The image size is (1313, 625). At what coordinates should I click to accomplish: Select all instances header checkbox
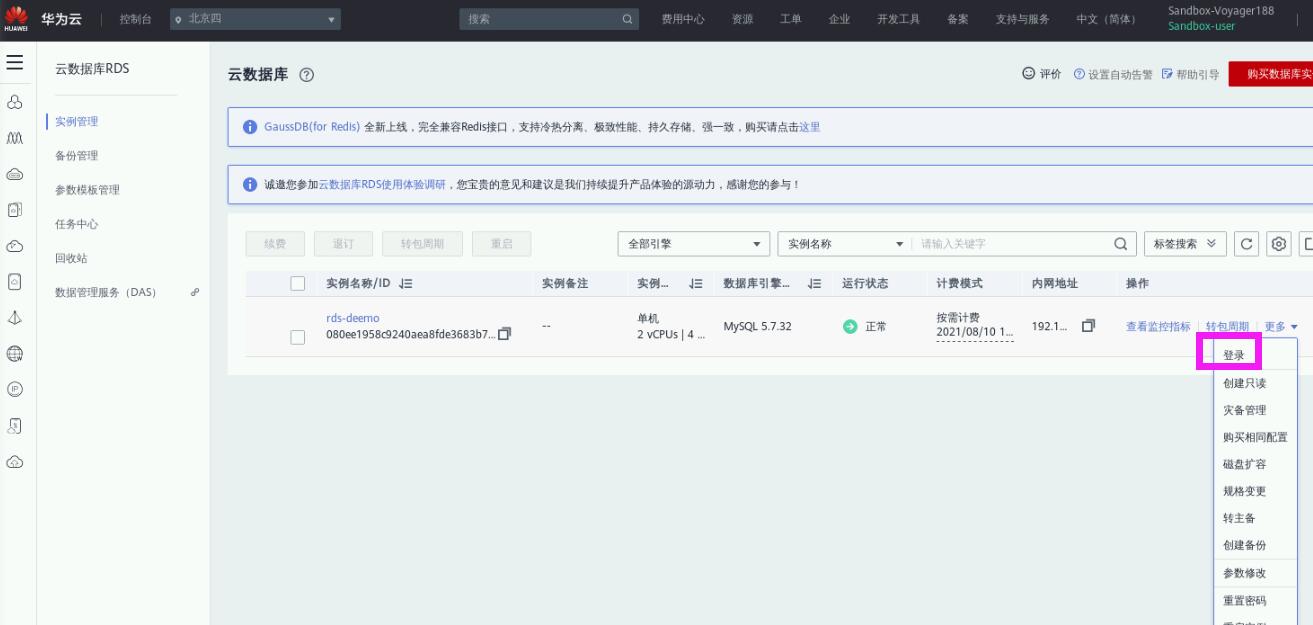pyautogui.click(x=297, y=284)
